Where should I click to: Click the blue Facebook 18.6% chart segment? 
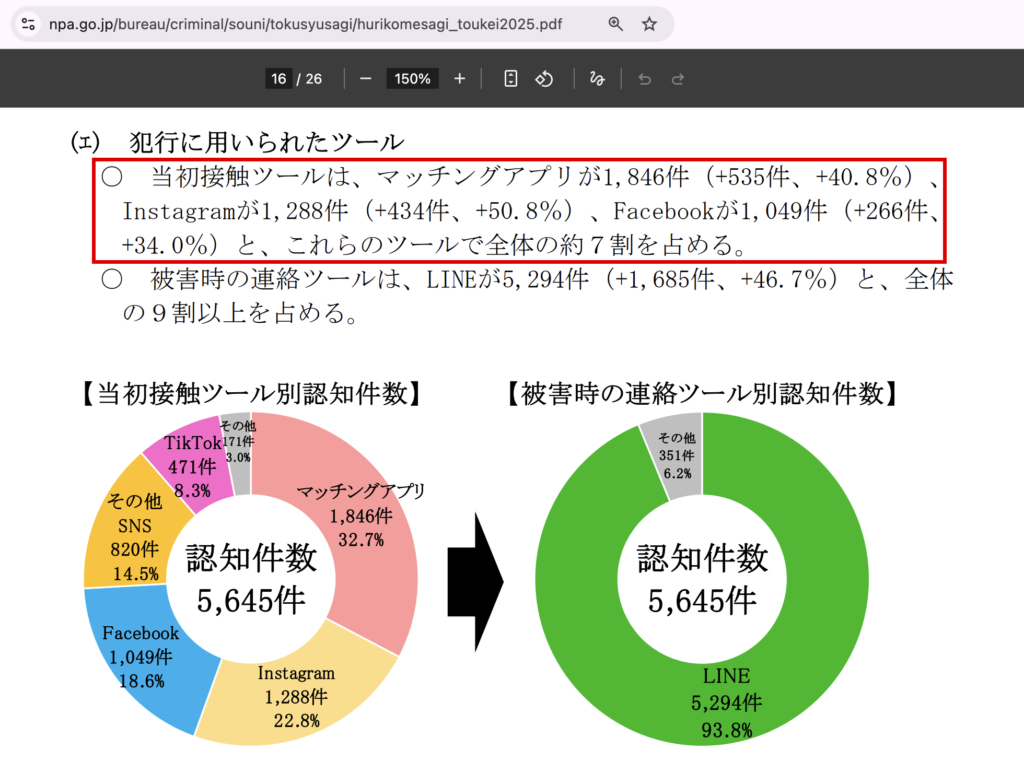[140, 656]
